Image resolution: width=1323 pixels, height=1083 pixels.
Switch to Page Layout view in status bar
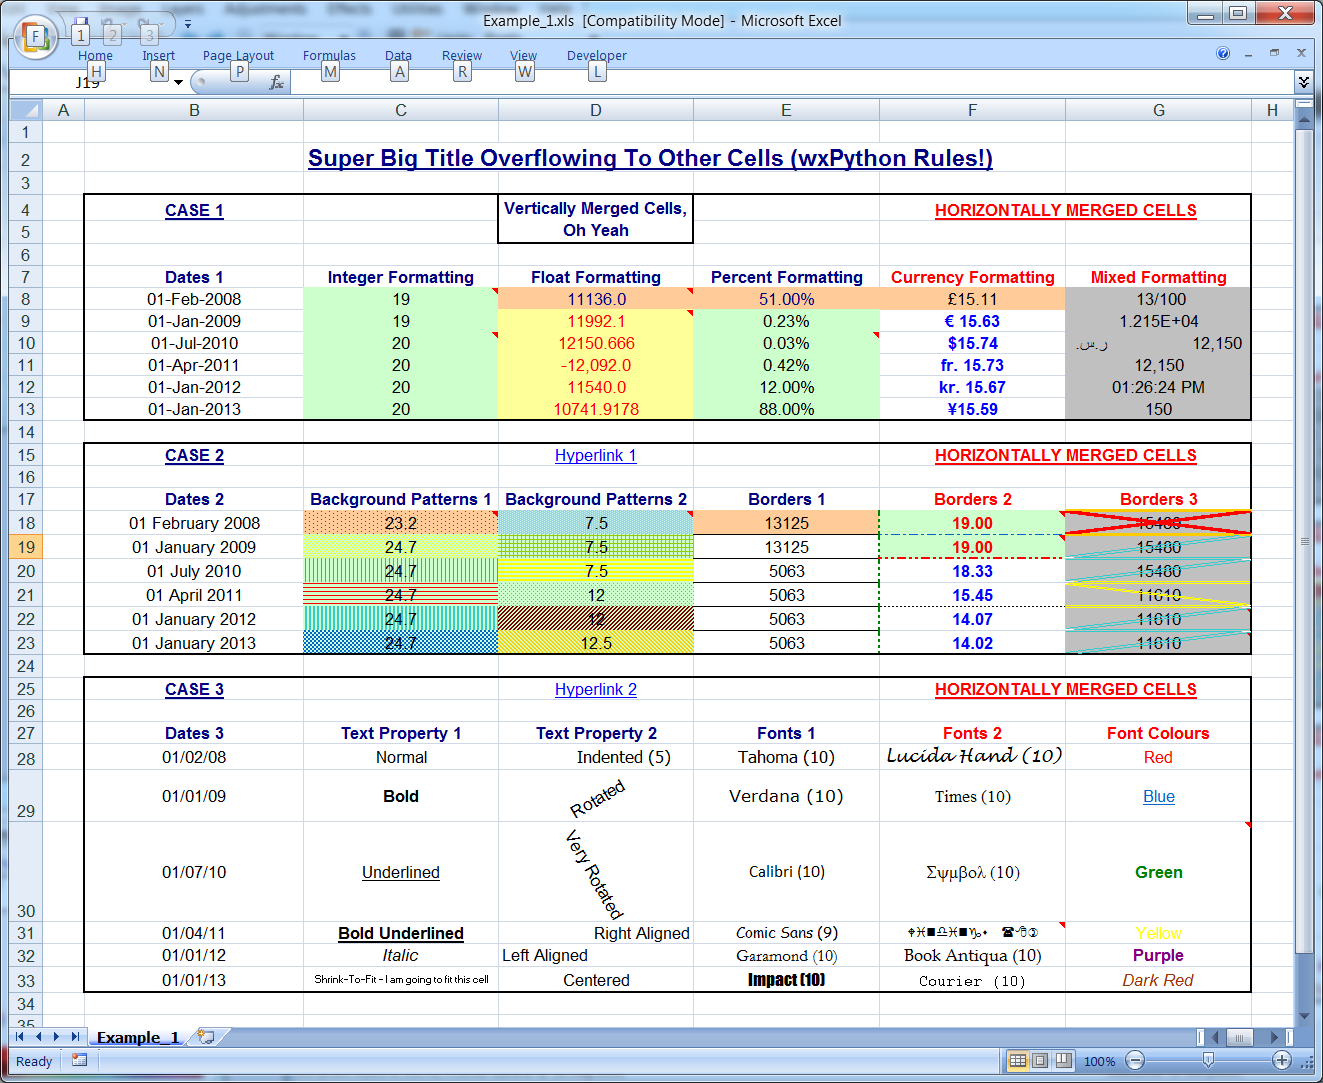[1040, 1060]
